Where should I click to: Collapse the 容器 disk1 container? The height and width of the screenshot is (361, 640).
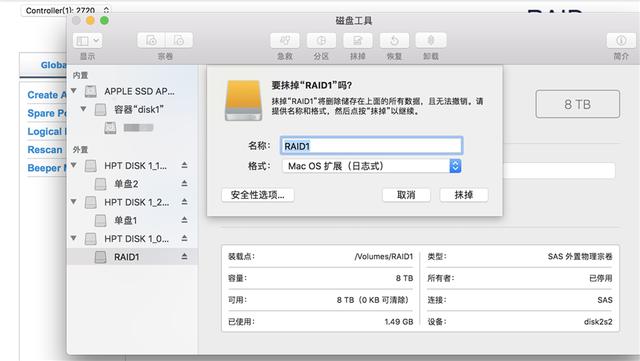click(x=83, y=109)
